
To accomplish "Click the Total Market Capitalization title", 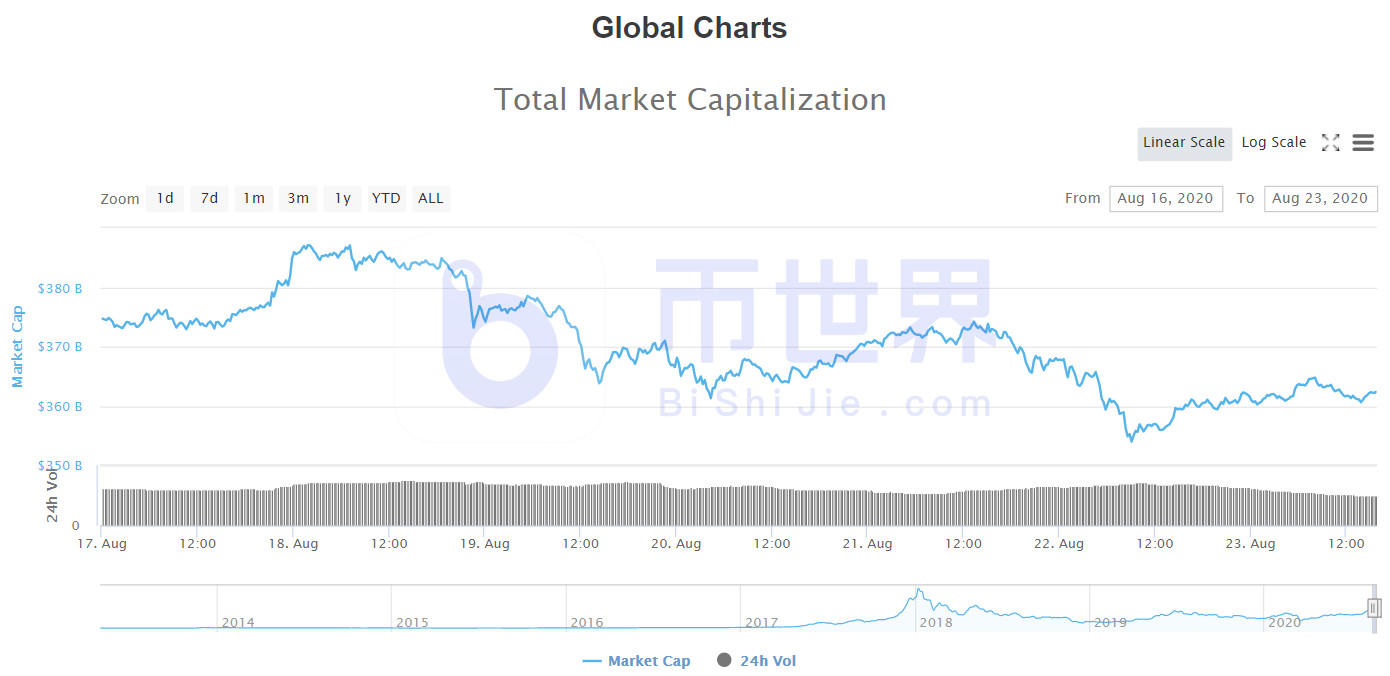I will 689,99.
